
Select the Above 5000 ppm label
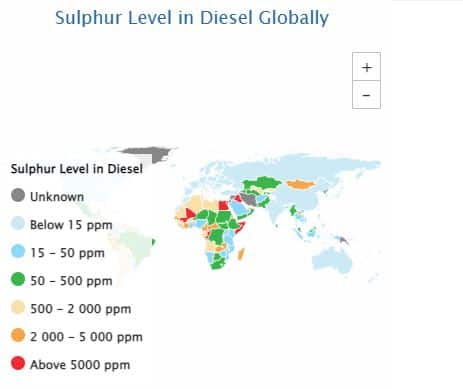pyautogui.click(x=80, y=365)
